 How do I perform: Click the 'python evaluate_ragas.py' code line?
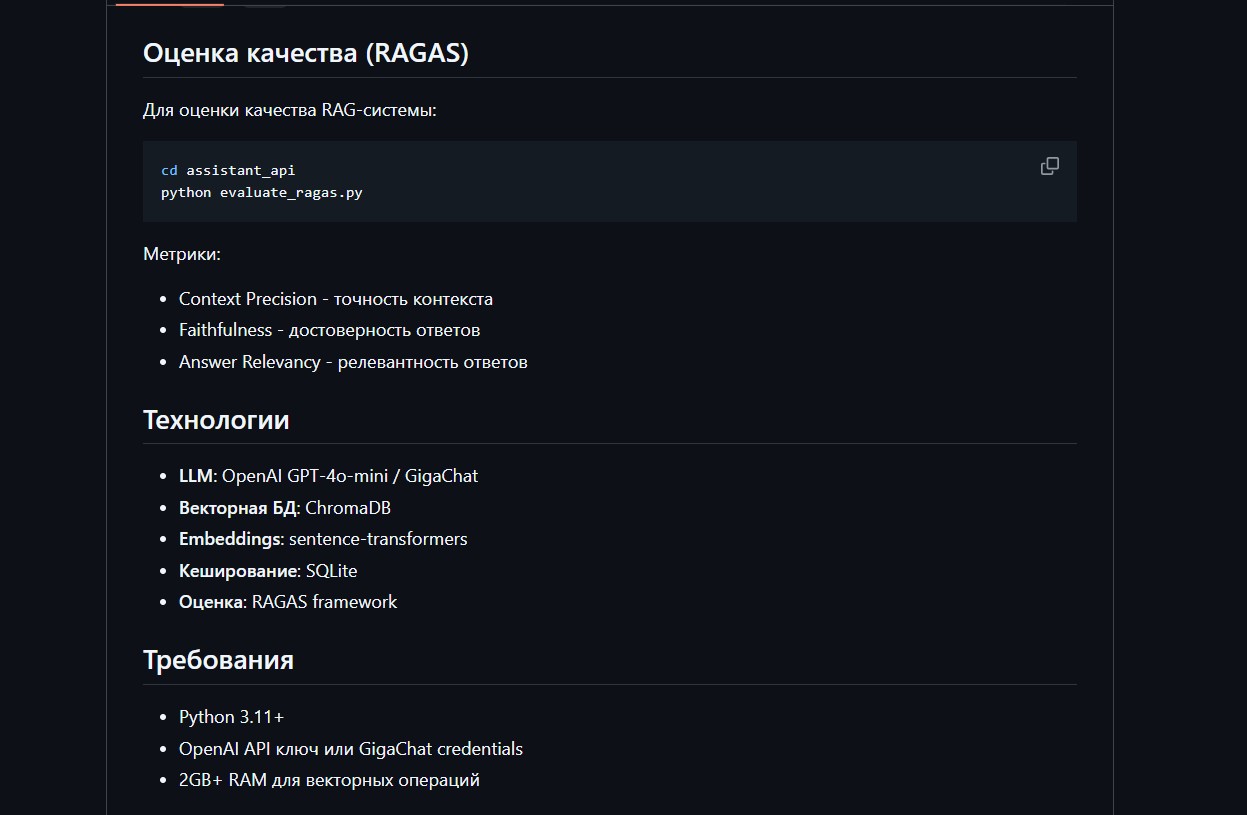coord(262,192)
